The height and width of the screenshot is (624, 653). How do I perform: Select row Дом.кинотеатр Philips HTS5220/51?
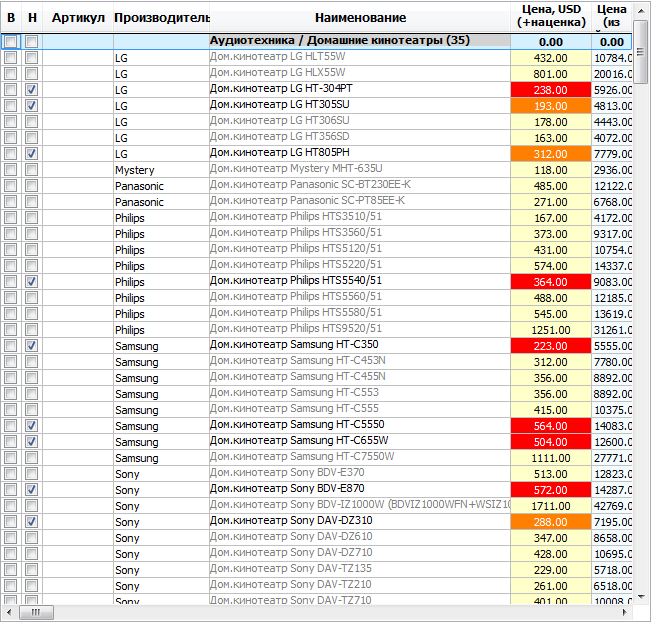[x=317, y=266]
